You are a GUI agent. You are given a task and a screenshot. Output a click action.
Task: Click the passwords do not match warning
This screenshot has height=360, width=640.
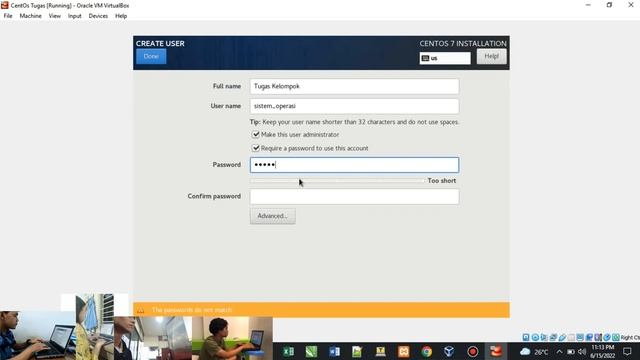192,310
